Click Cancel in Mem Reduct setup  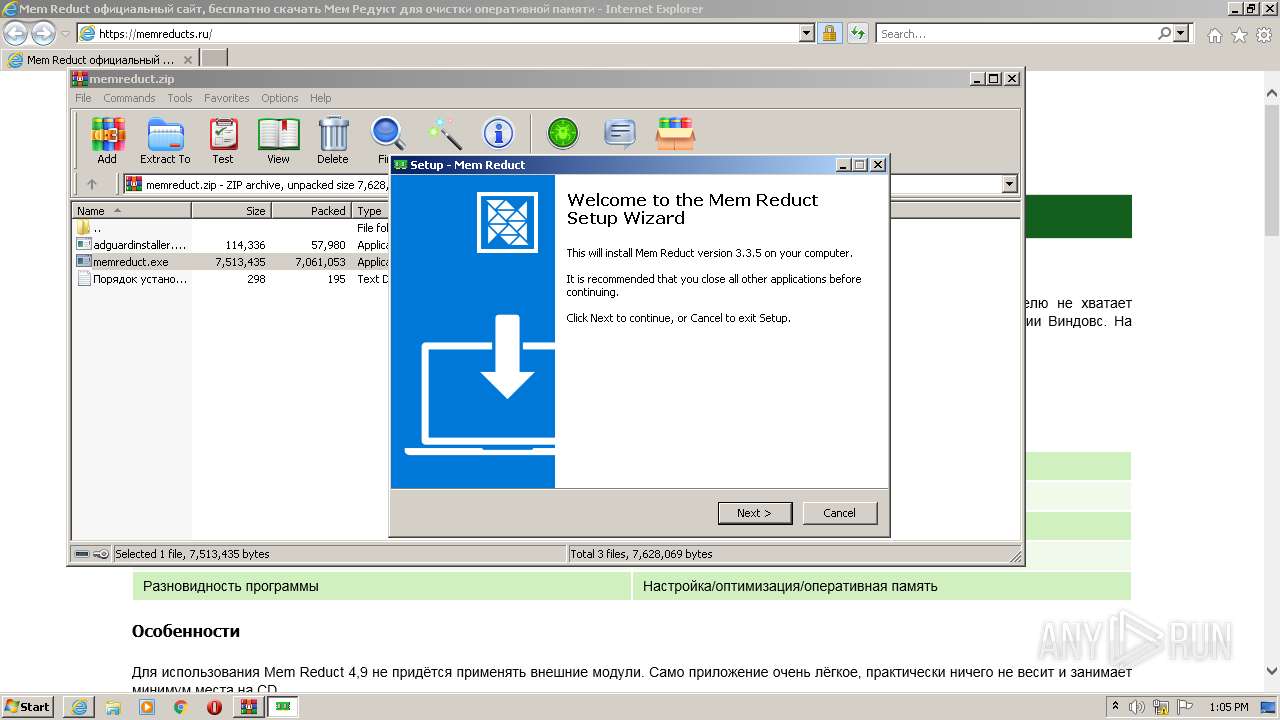(840, 513)
